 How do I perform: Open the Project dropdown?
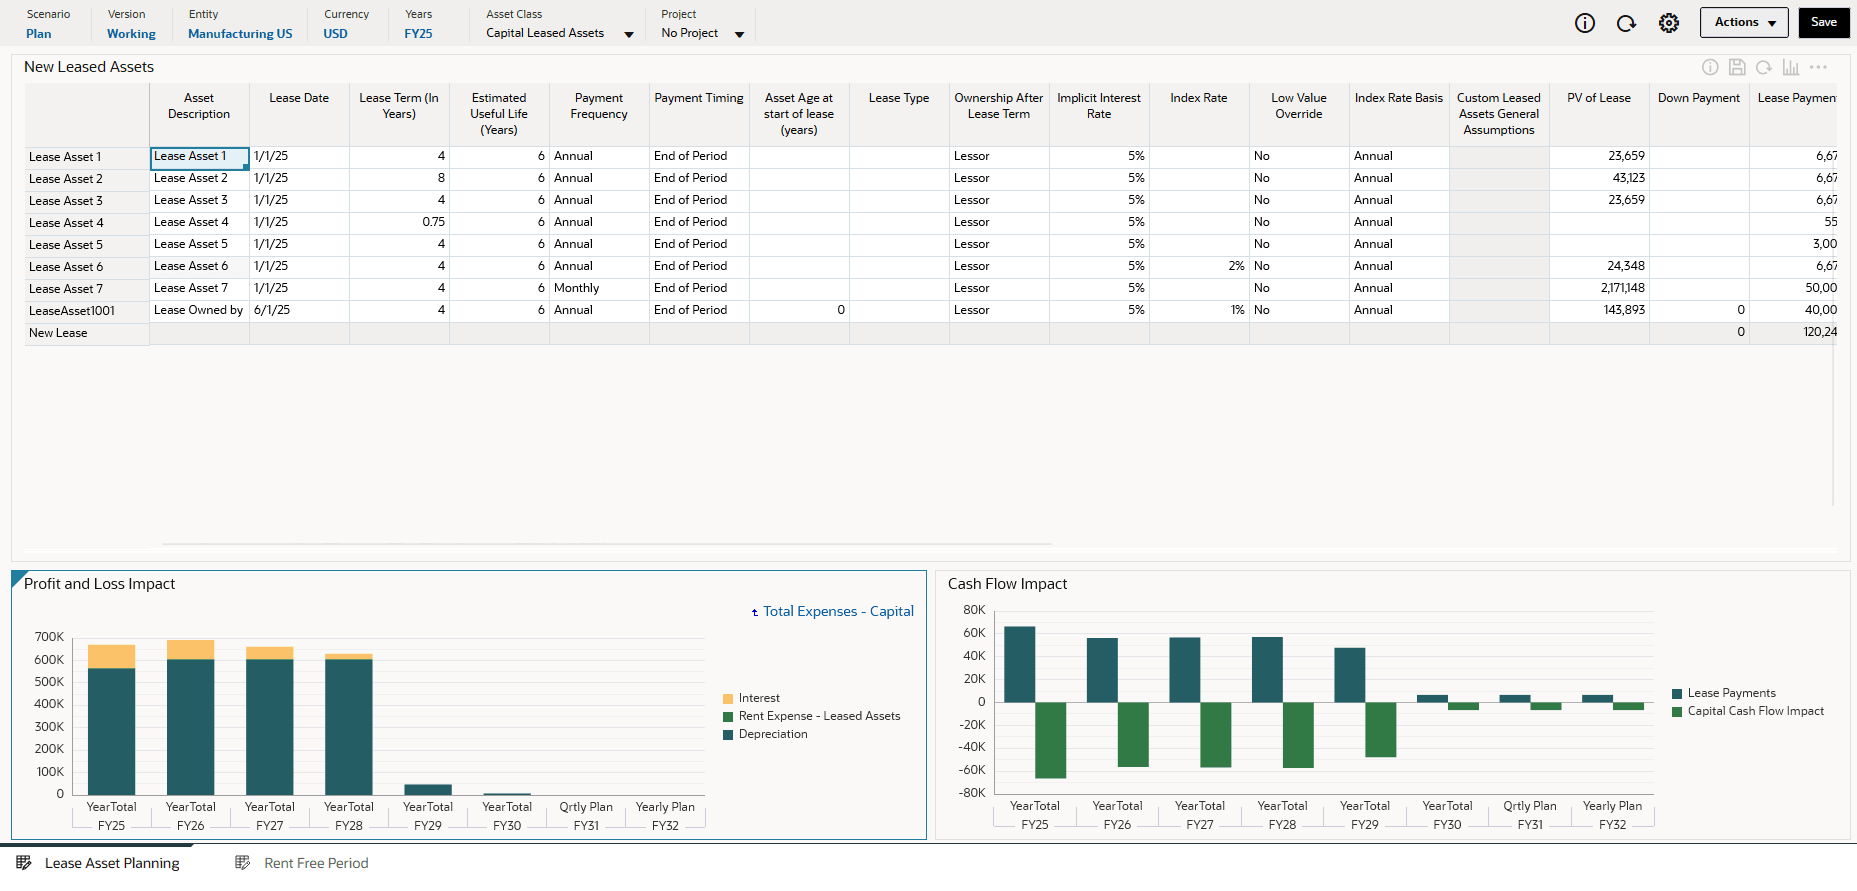(739, 34)
